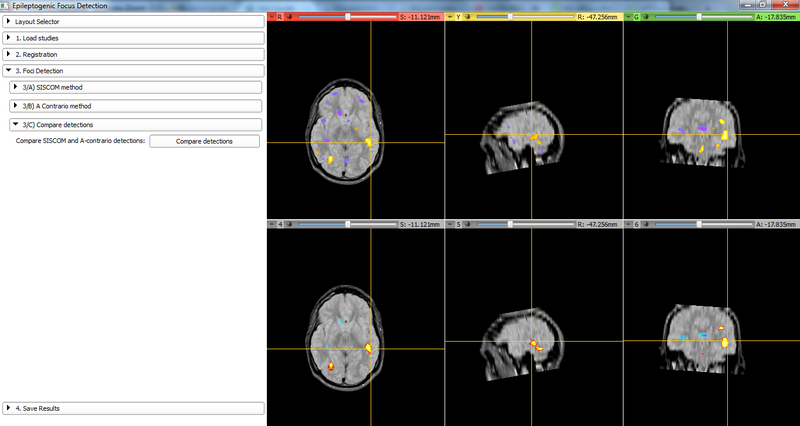The width and height of the screenshot is (800, 426).
Task: Click the pin icon in green slice view
Action: click(x=628, y=17)
